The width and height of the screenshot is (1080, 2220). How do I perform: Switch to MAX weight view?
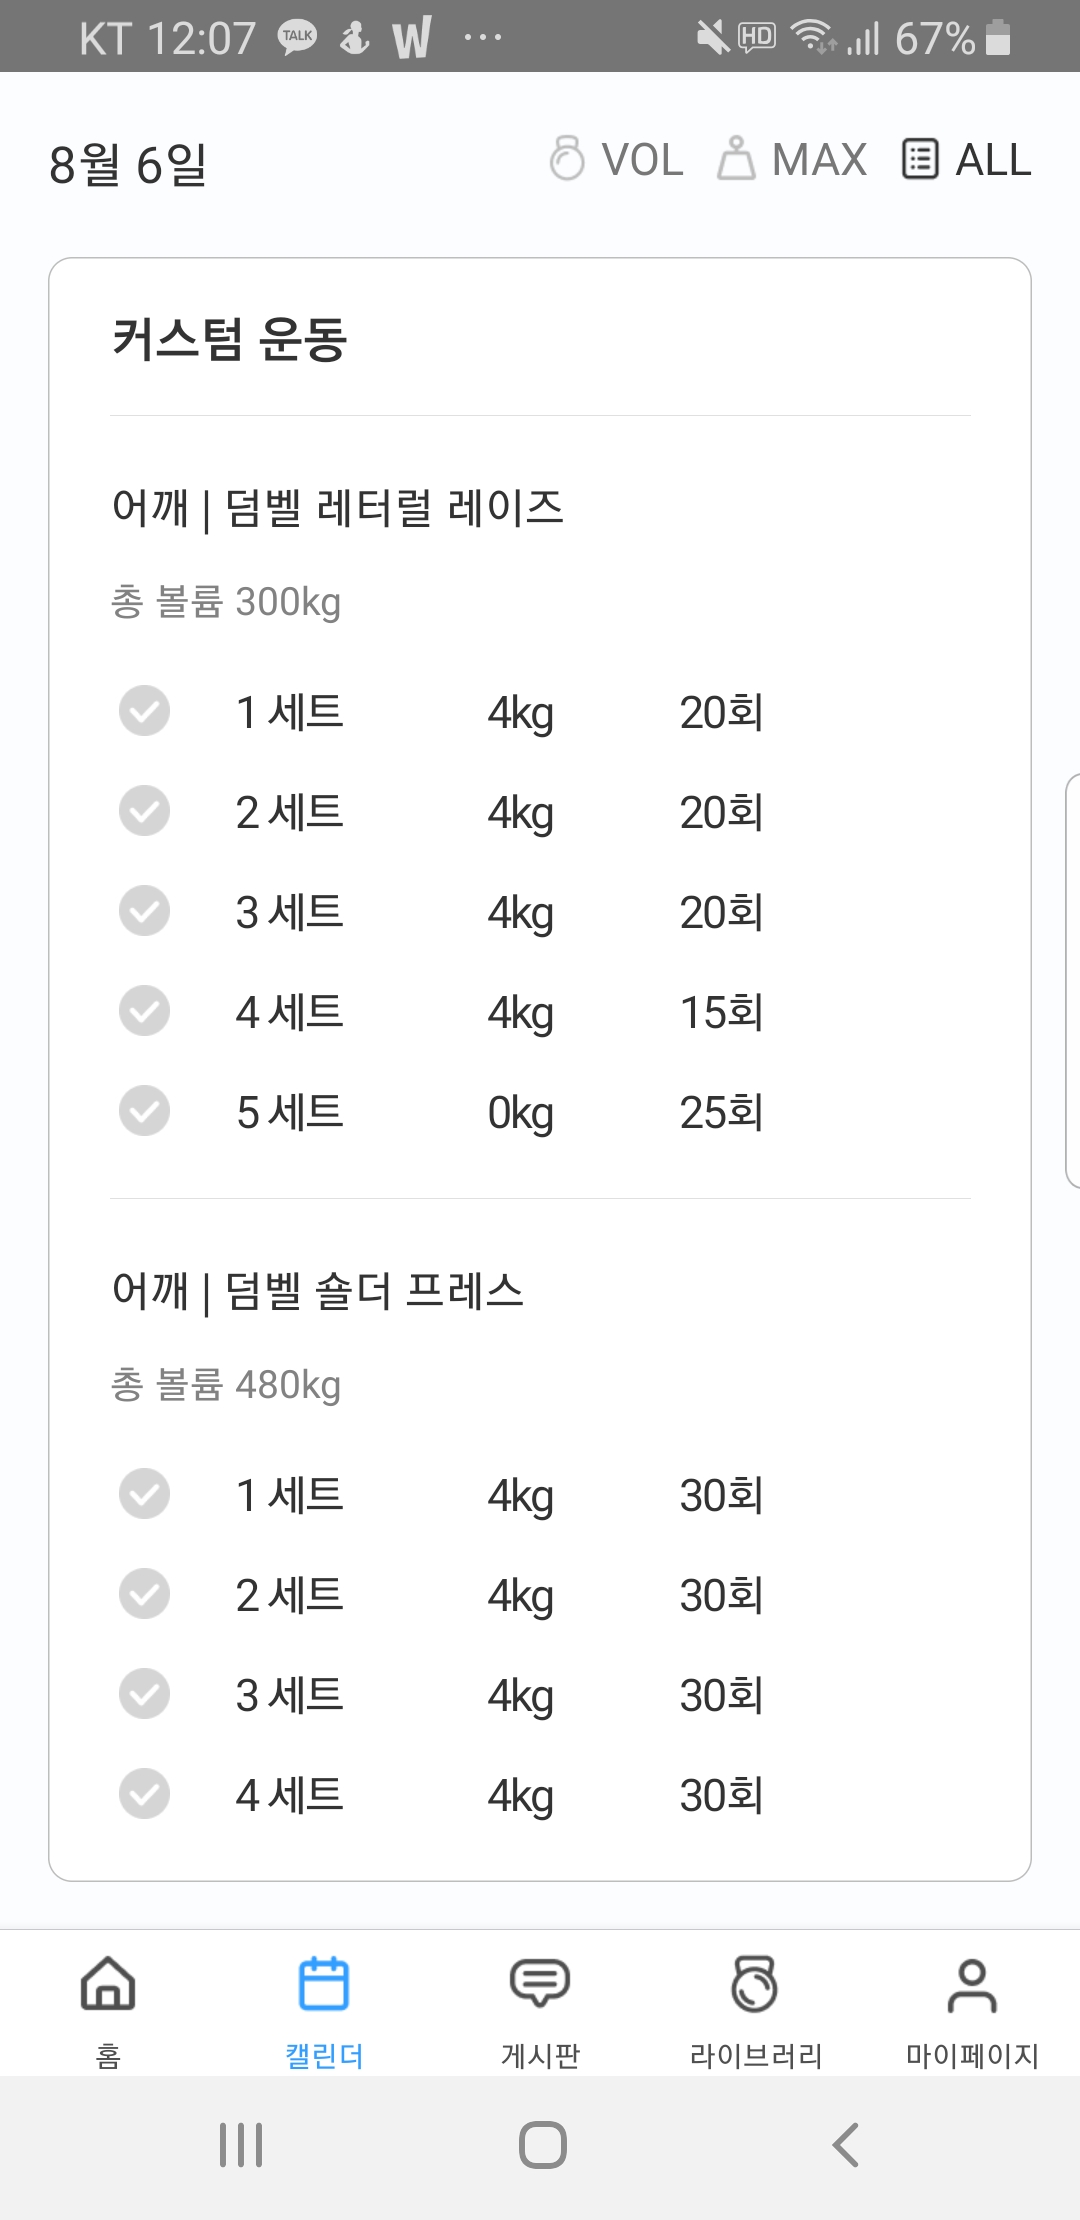click(792, 159)
